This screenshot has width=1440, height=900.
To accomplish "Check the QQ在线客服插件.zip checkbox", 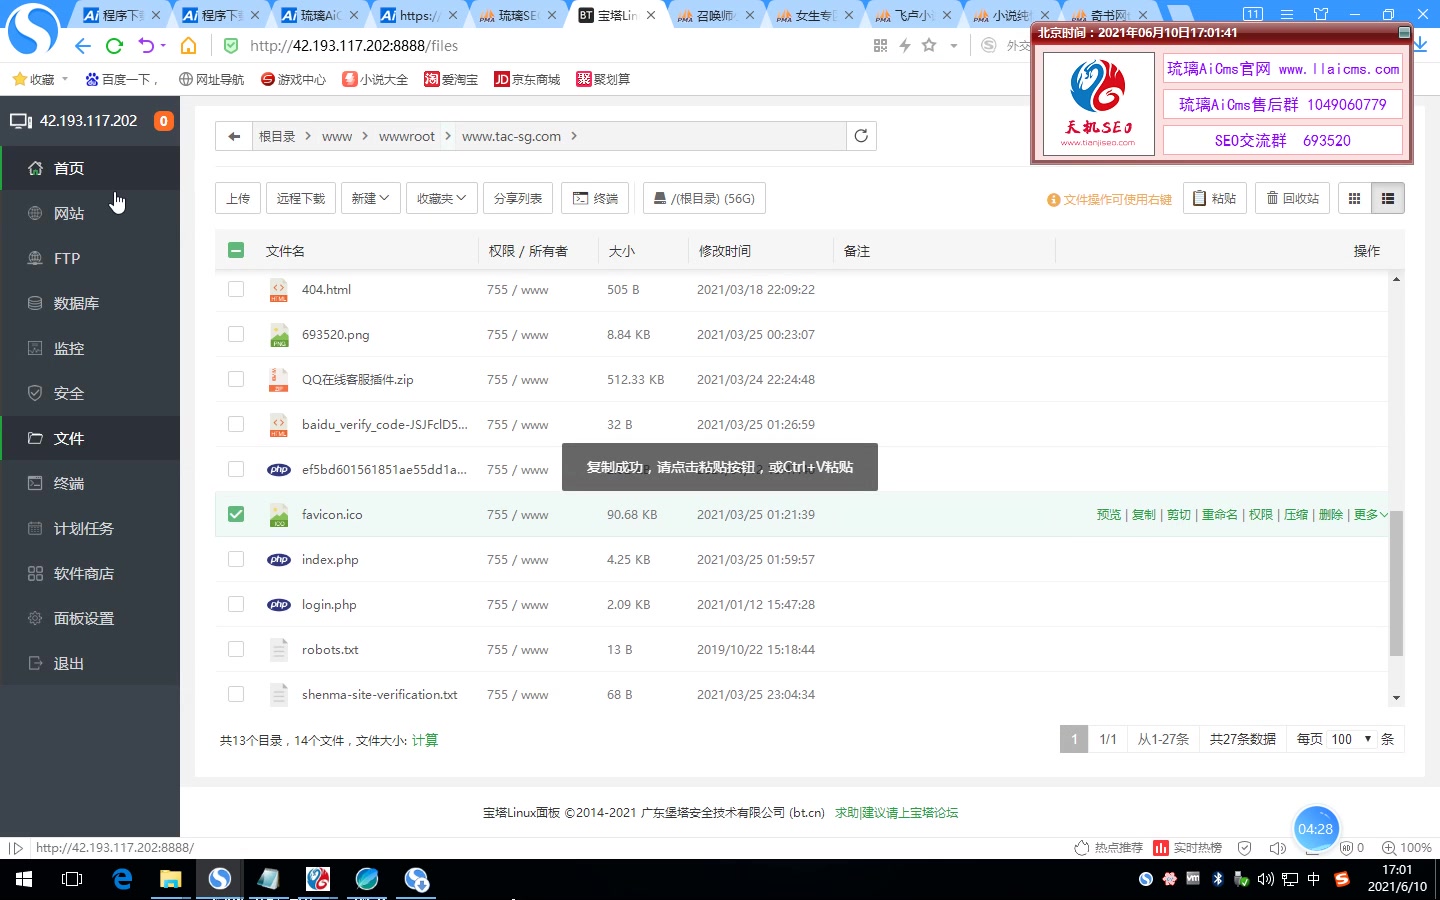I will pyautogui.click(x=236, y=379).
